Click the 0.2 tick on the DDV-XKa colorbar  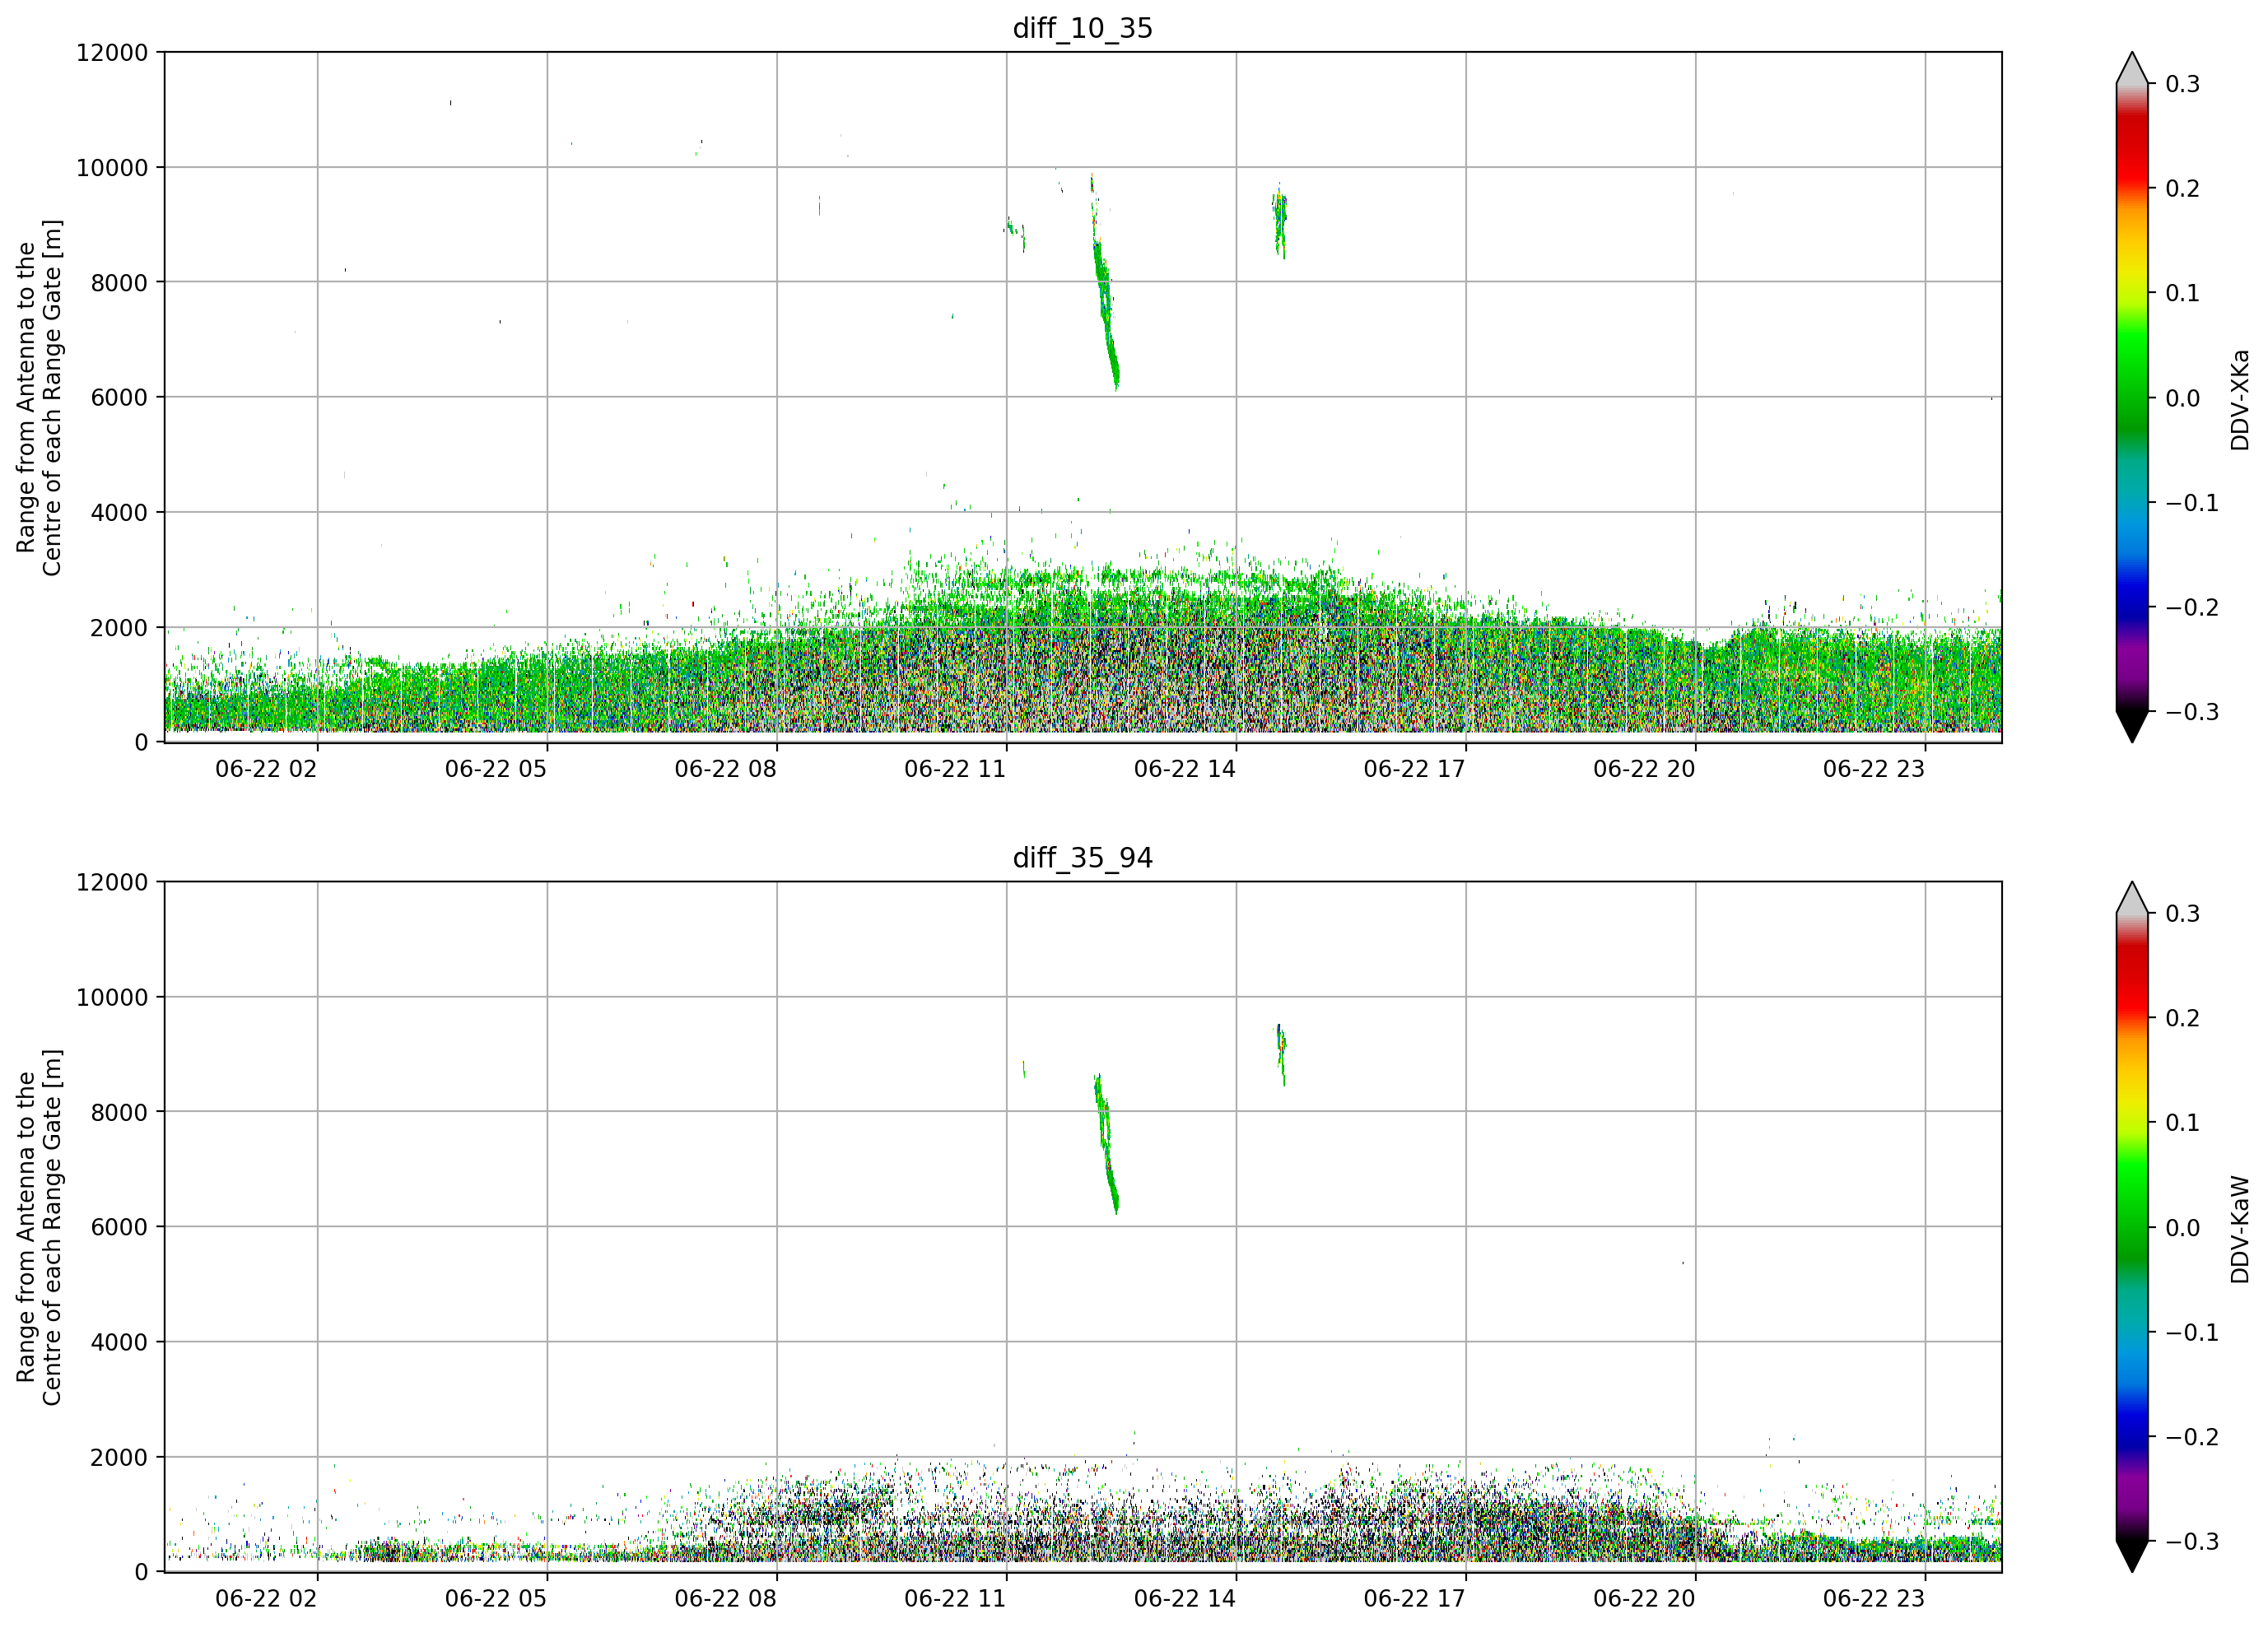tap(2183, 189)
